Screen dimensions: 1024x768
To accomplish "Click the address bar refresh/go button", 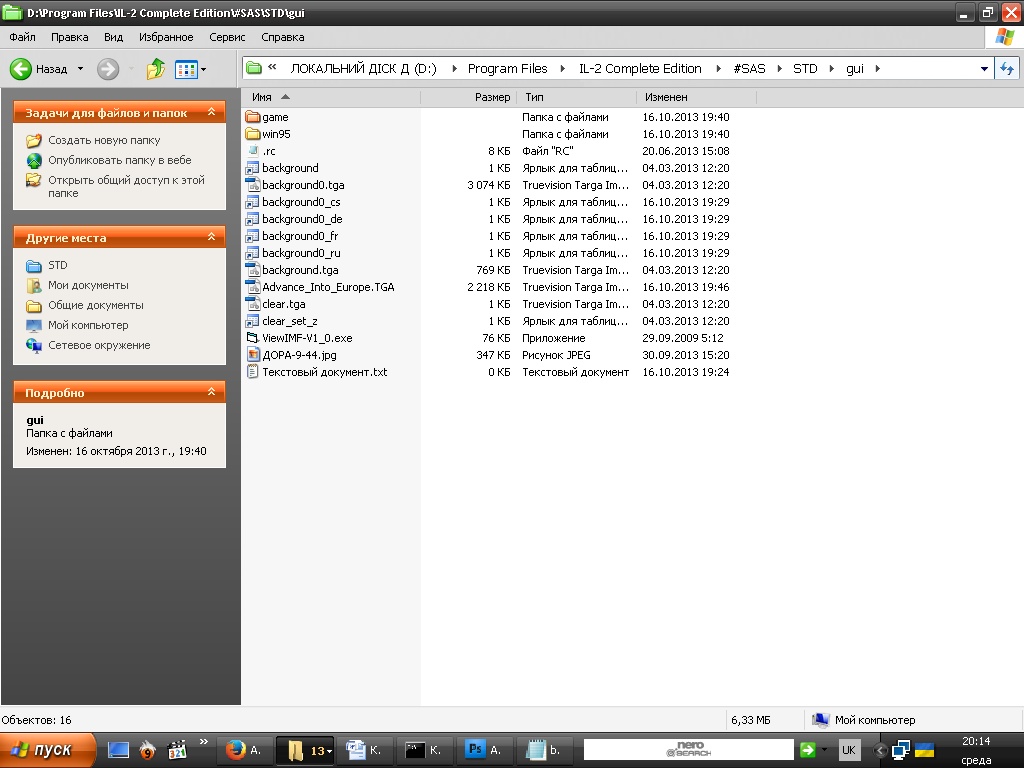I will (x=1006, y=69).
